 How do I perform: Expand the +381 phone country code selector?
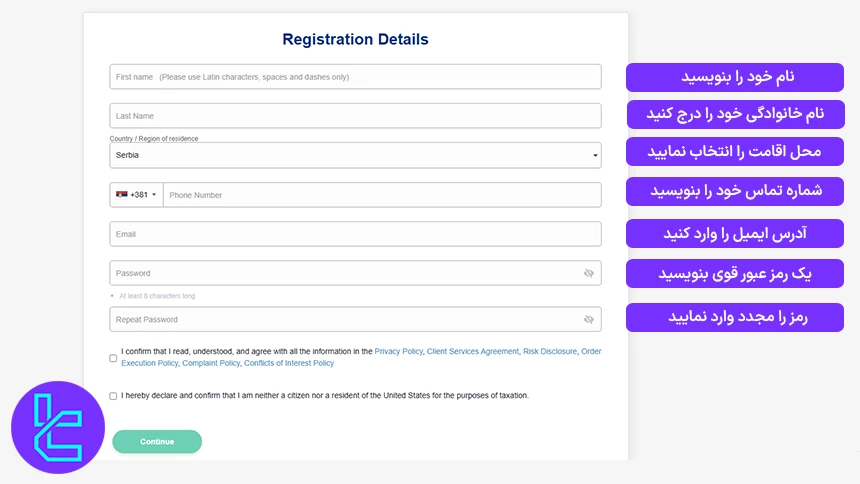pyautogui.click(x=137, y=195)
